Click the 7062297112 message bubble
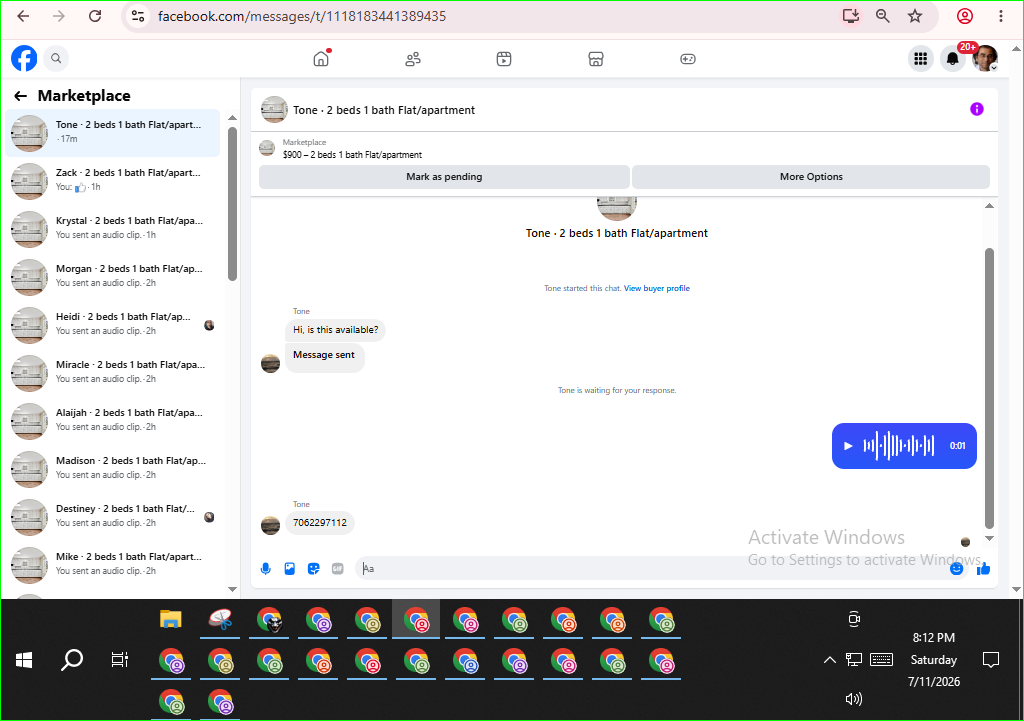This screenshot has width=1024, height=721. (x=320, y=522)
